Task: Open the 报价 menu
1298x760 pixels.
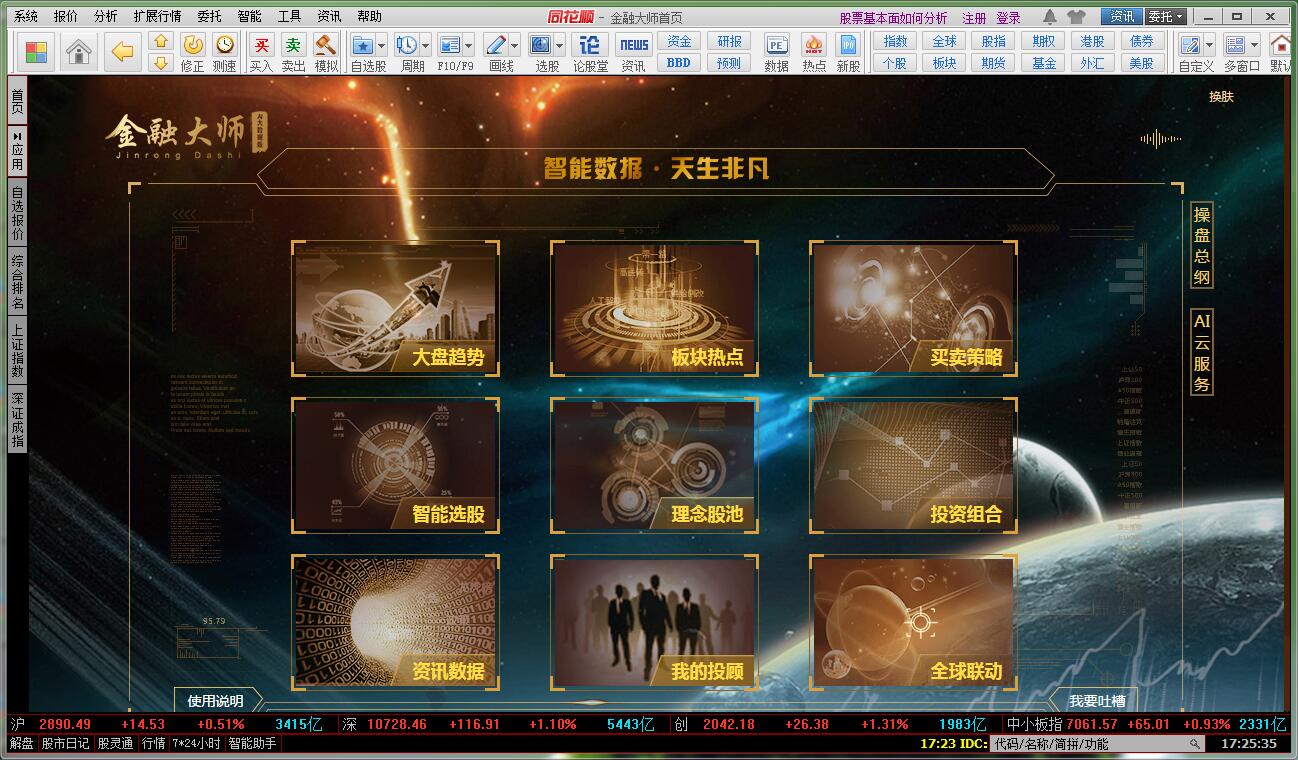Action: click(66, 17)
